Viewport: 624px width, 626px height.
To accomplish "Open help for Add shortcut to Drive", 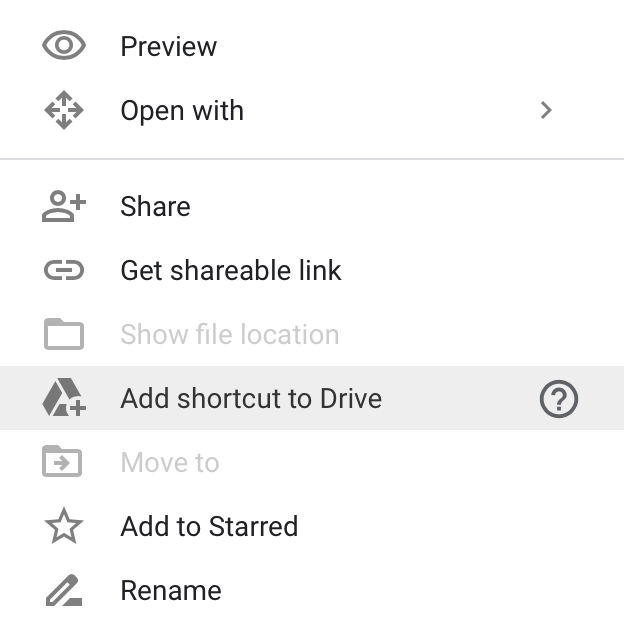I will [559, 398].
